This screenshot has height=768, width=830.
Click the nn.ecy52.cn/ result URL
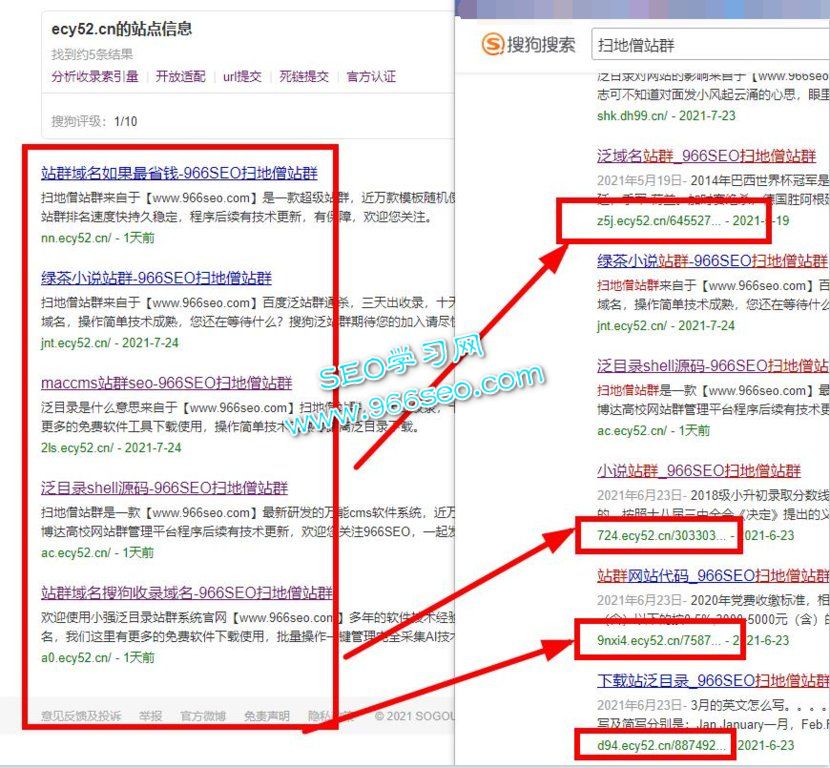(76, 238)
